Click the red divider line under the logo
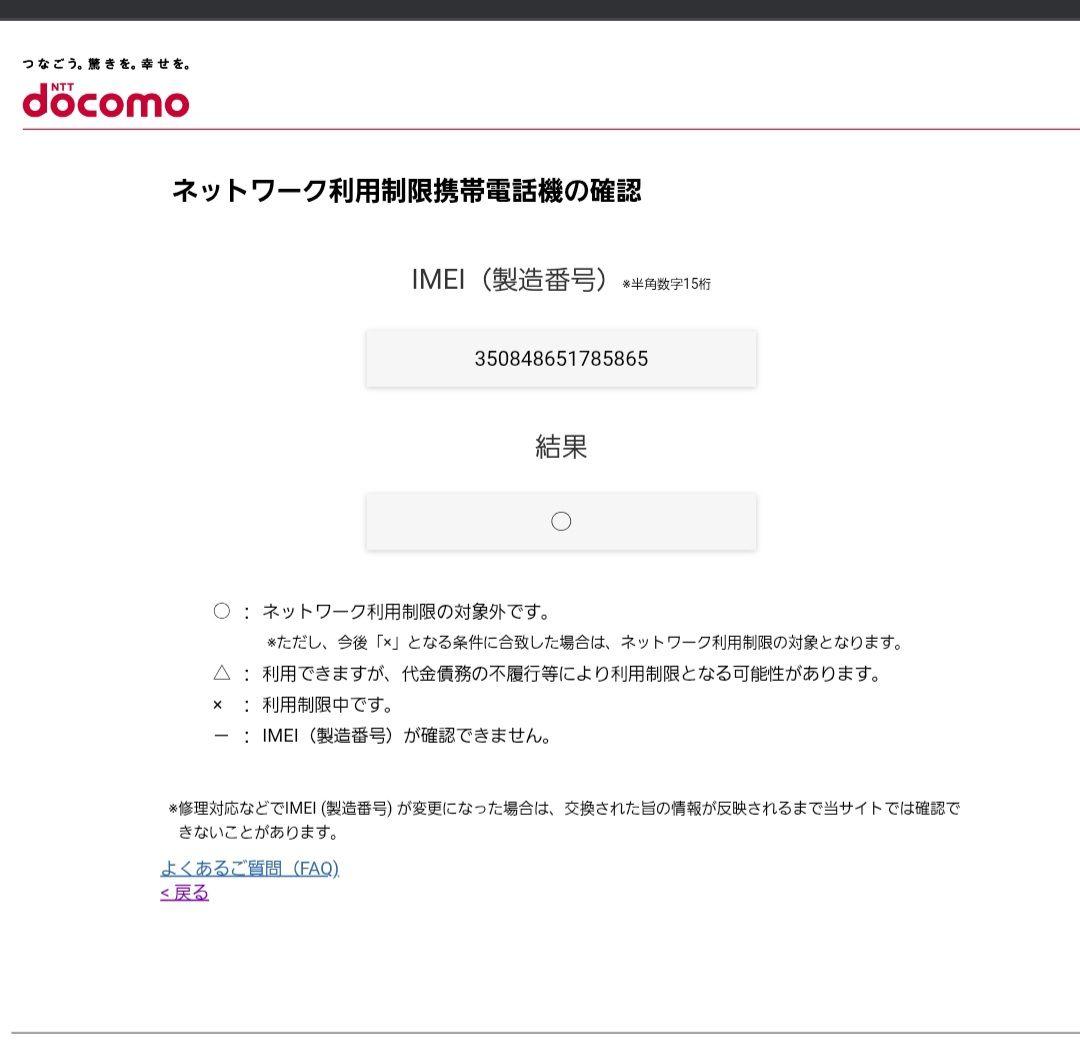Viewport: 1080px width, 1061px height. tap(540, 126)
